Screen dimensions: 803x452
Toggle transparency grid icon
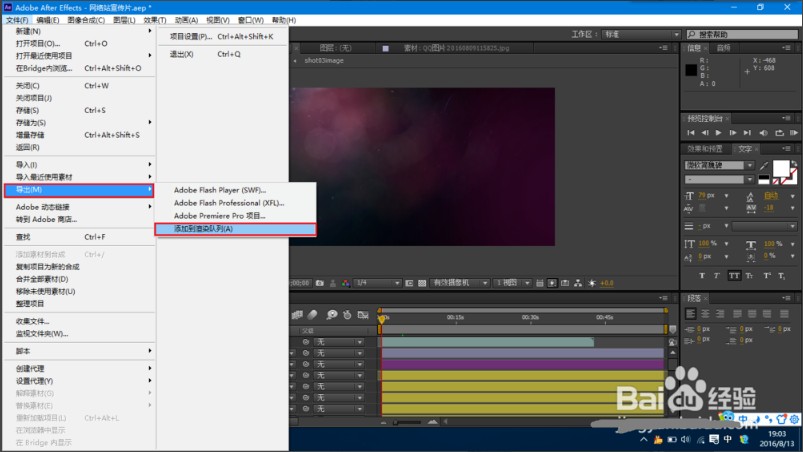click(422, 283)
